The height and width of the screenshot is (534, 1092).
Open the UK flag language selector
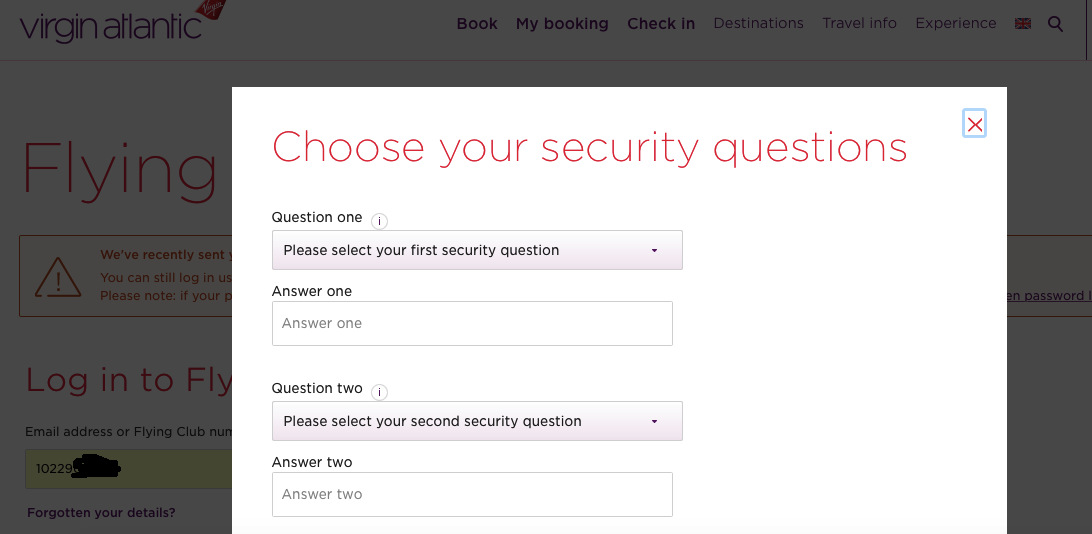1022,24
